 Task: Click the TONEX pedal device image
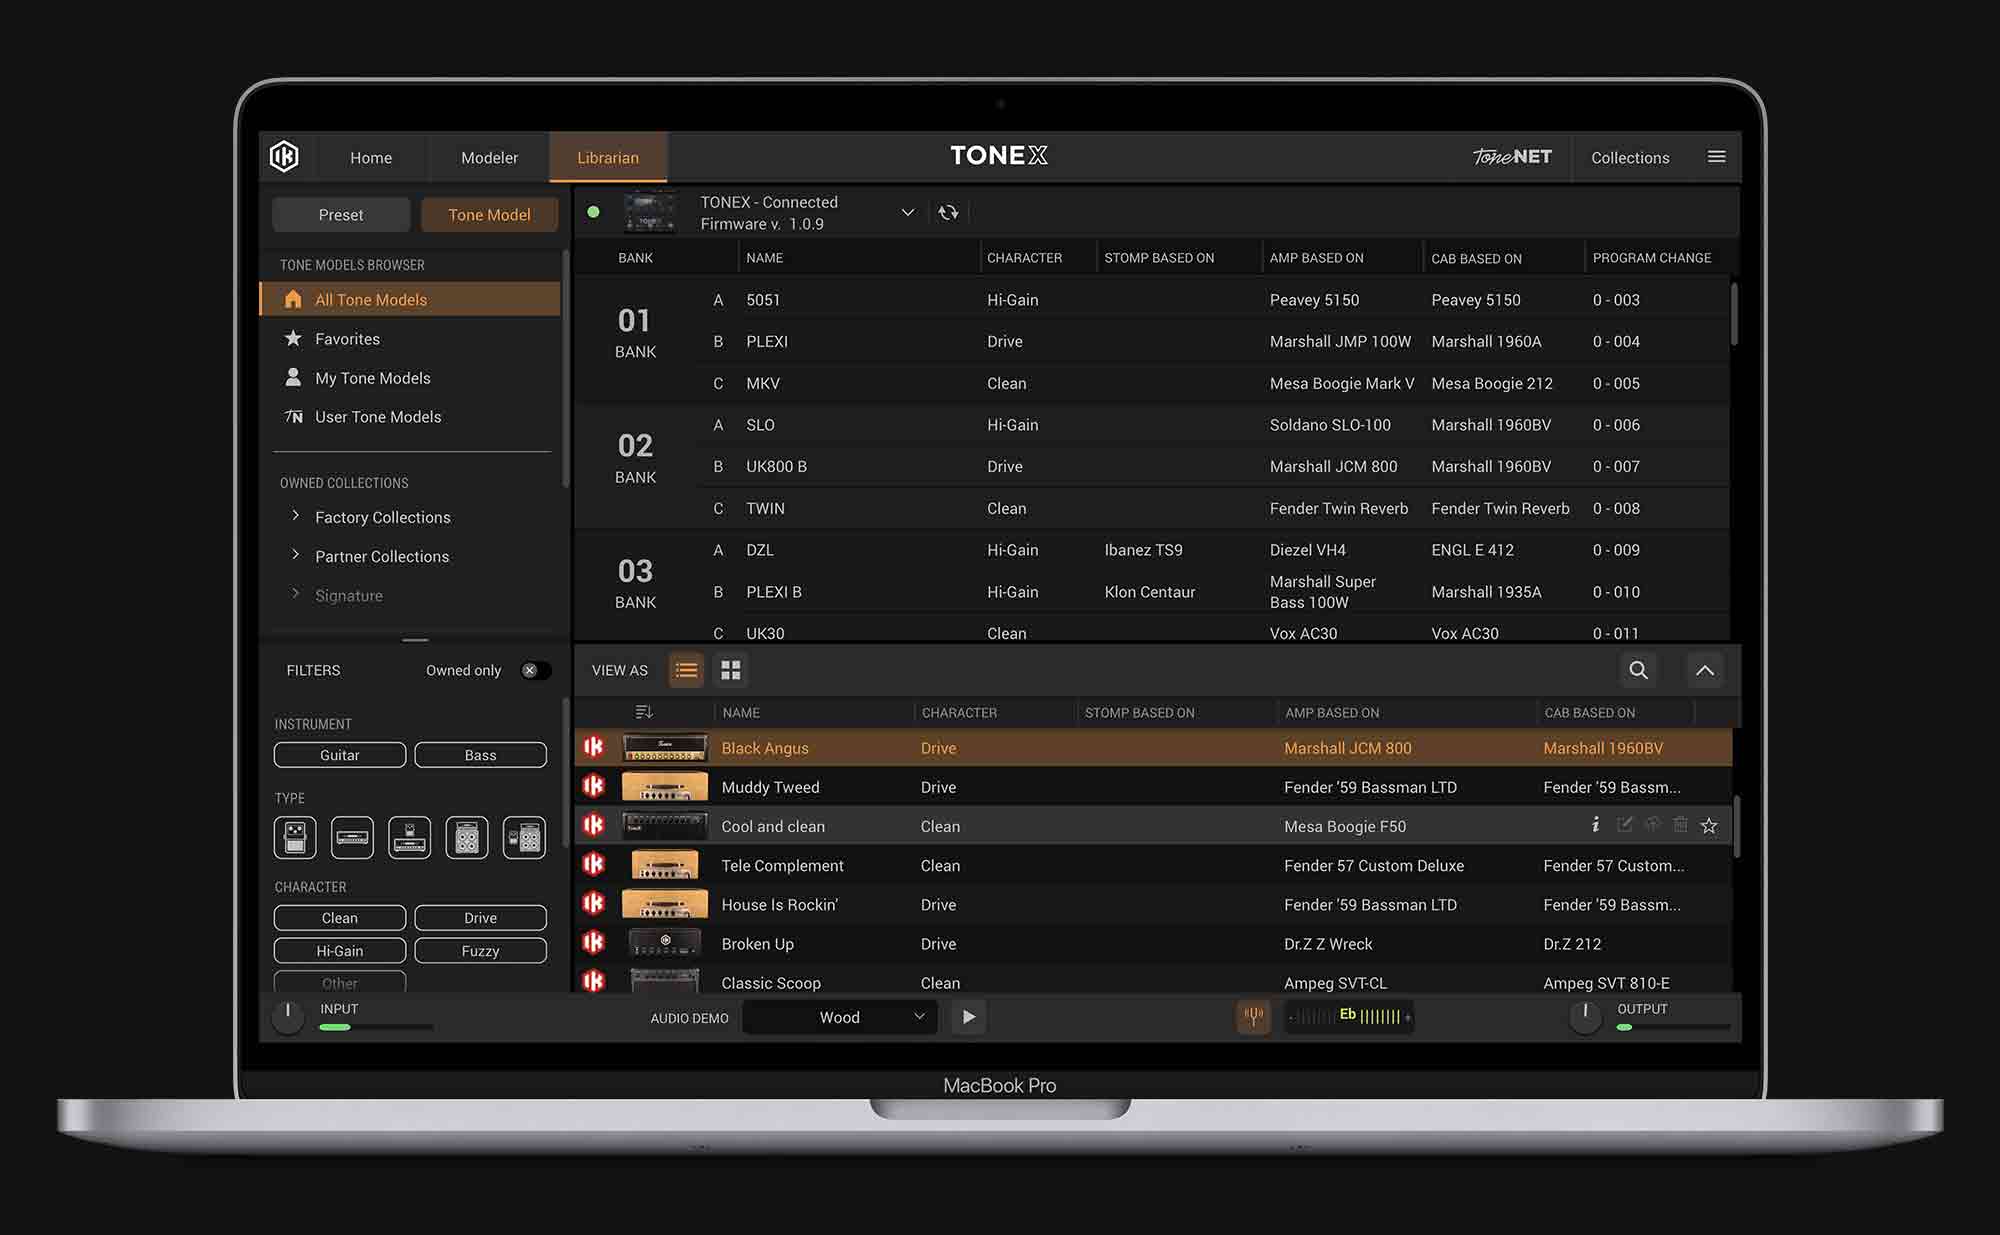click(649, 212)
